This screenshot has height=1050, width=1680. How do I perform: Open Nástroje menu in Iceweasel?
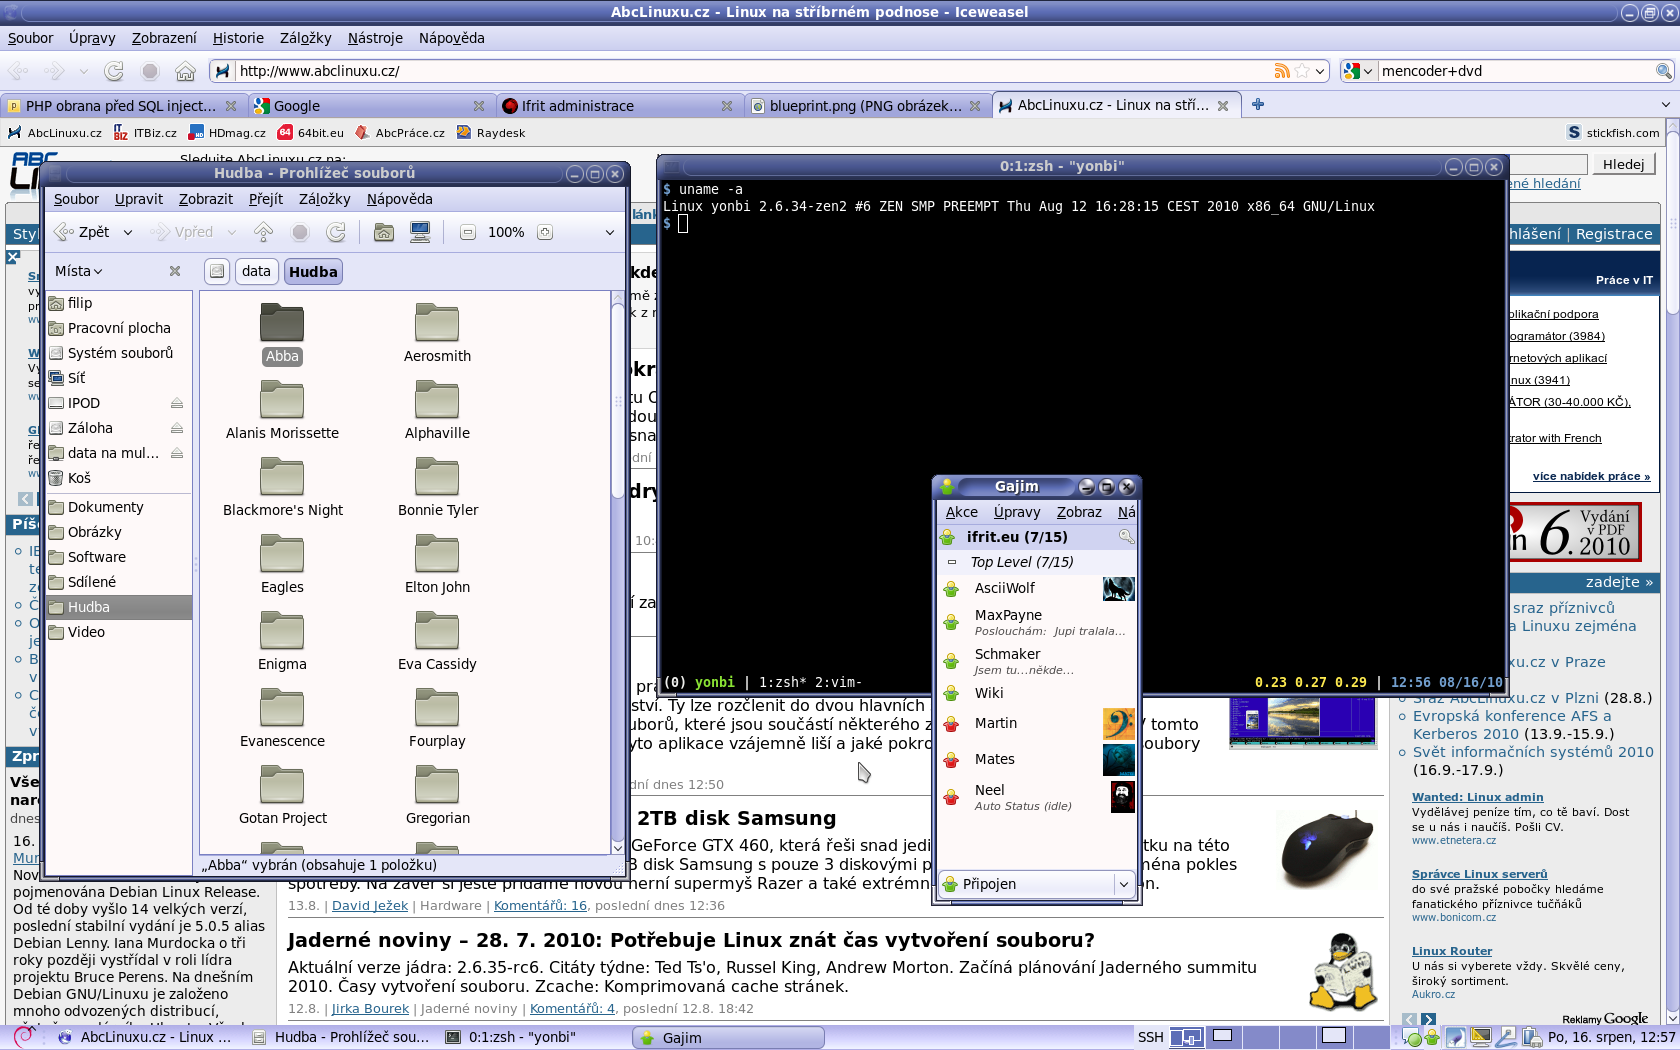(375, 38)
